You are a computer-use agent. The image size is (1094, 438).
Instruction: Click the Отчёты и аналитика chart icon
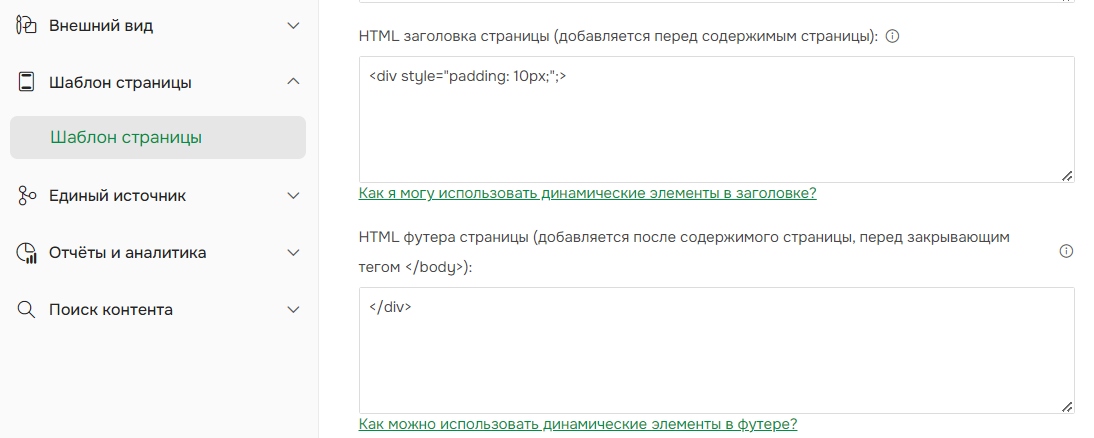pos(27,253)
